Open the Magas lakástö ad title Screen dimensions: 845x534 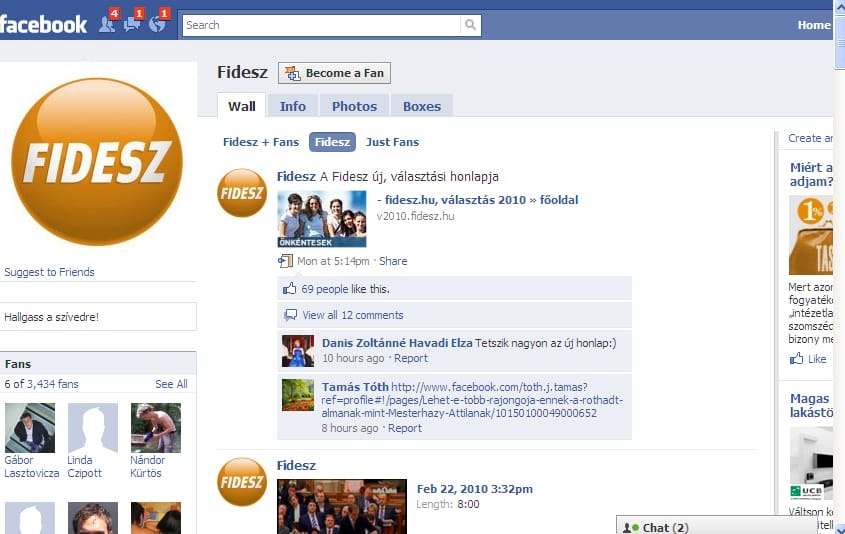(x=811, y=405)
